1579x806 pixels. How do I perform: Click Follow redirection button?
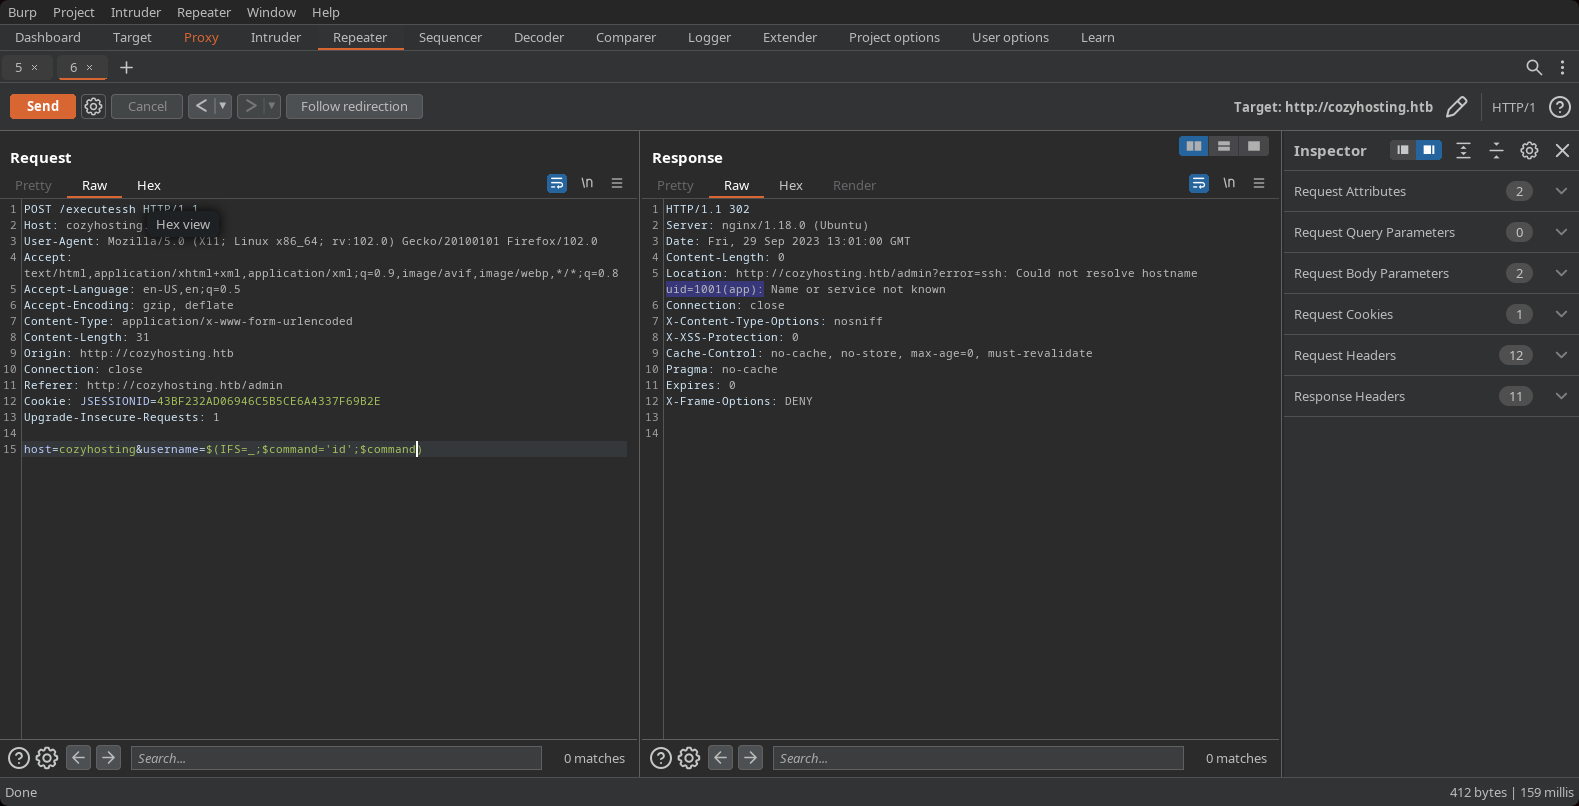354,106
